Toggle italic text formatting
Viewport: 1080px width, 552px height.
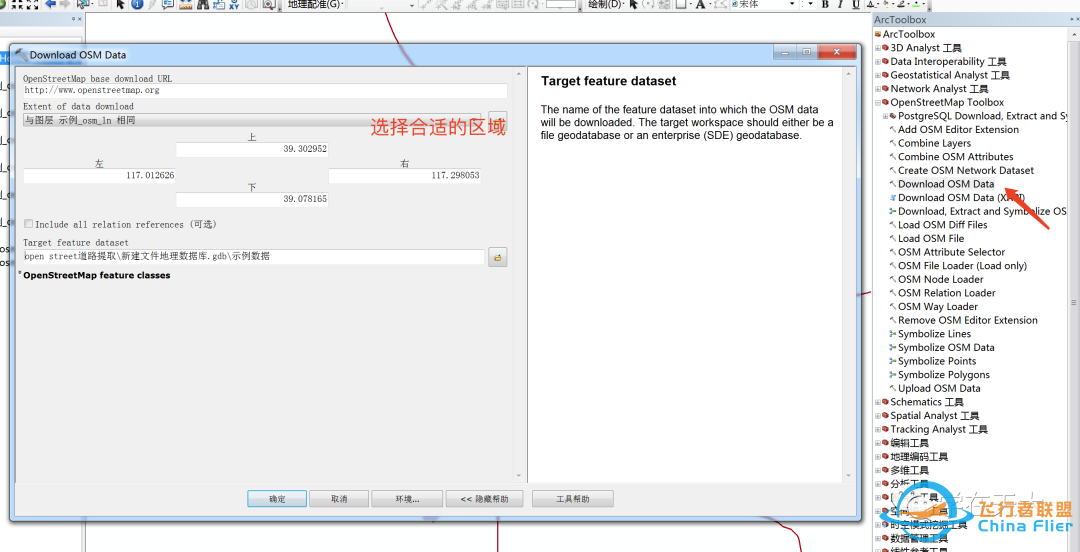(840, 5)
